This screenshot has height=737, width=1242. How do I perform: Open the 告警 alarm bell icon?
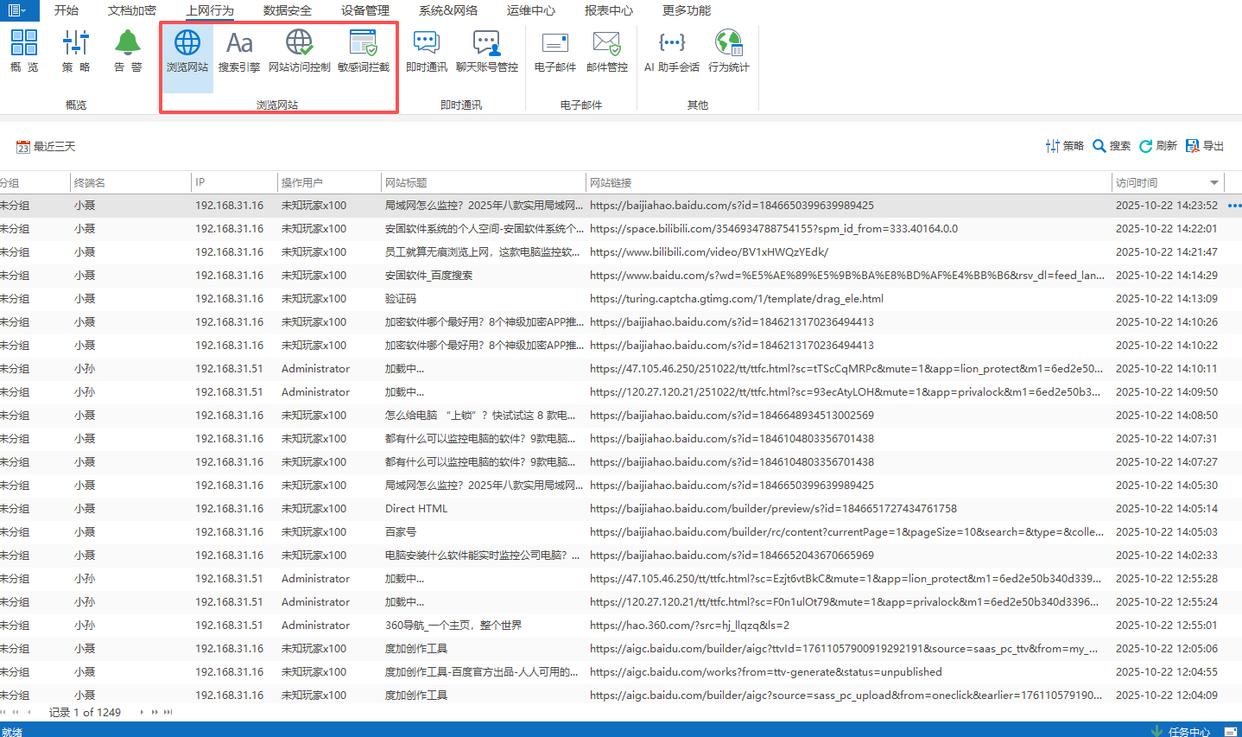pyautogui.click(x=127, y=50)
